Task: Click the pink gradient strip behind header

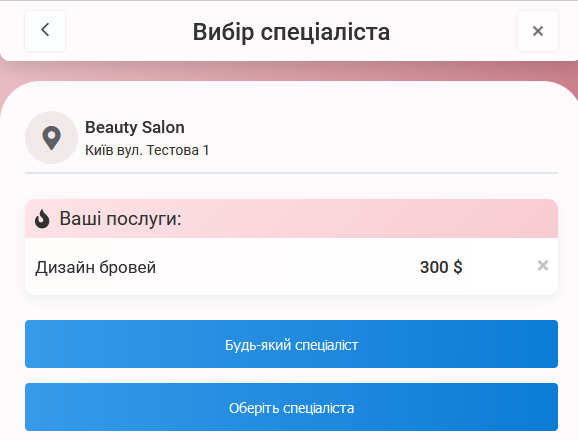Action: click(291, 71)
